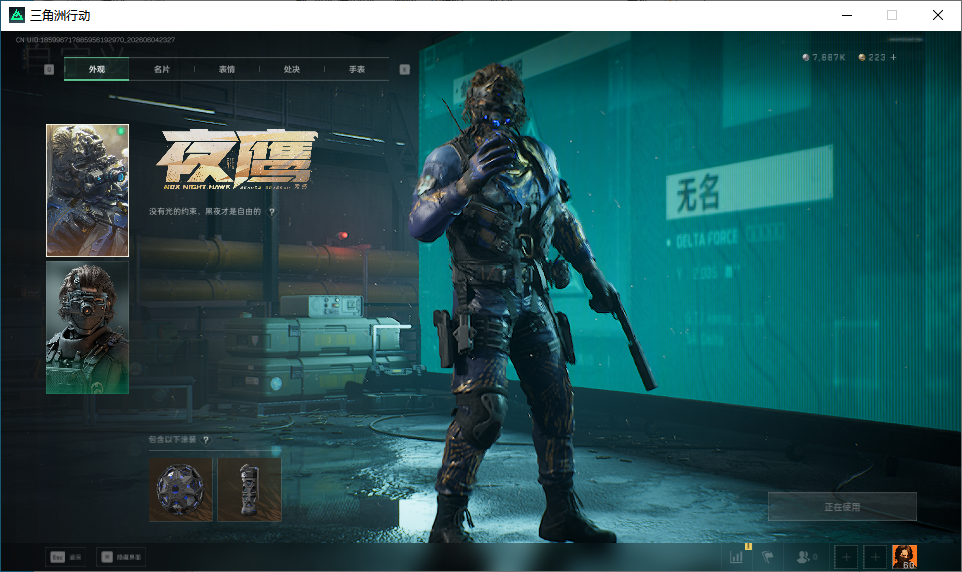Click the Esc 返回 button

(66, 557)
